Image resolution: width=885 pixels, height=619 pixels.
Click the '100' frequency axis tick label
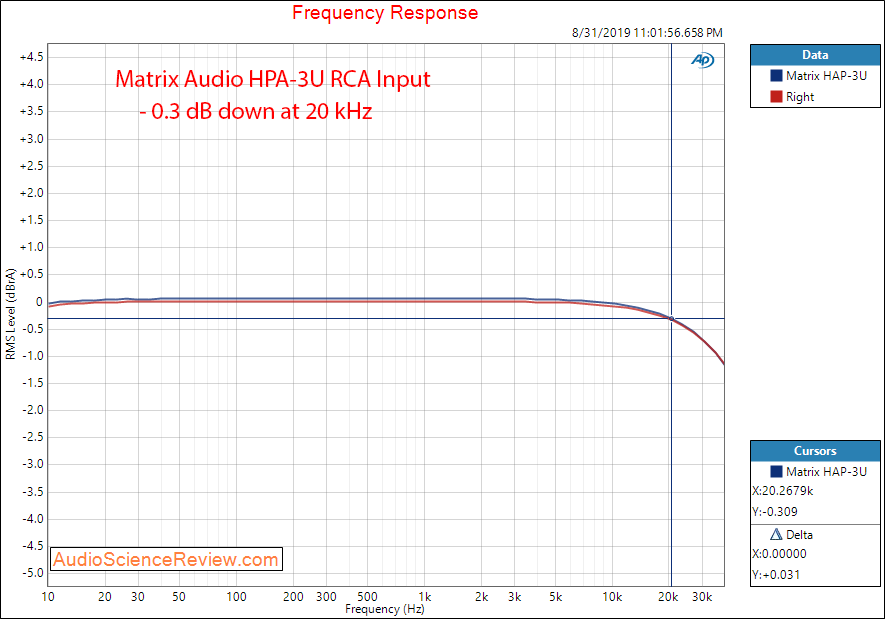click(236, 597)
